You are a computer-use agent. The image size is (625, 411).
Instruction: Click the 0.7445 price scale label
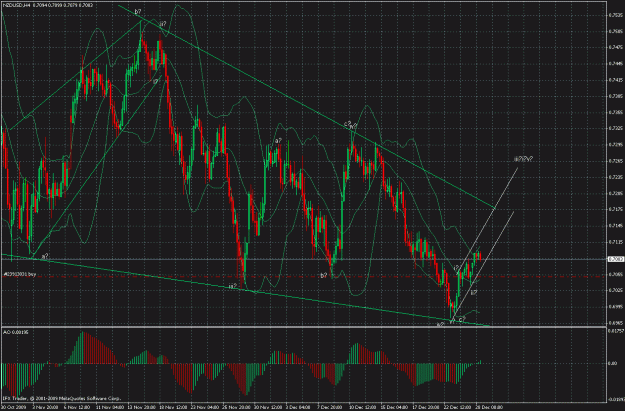coord(615,64)
